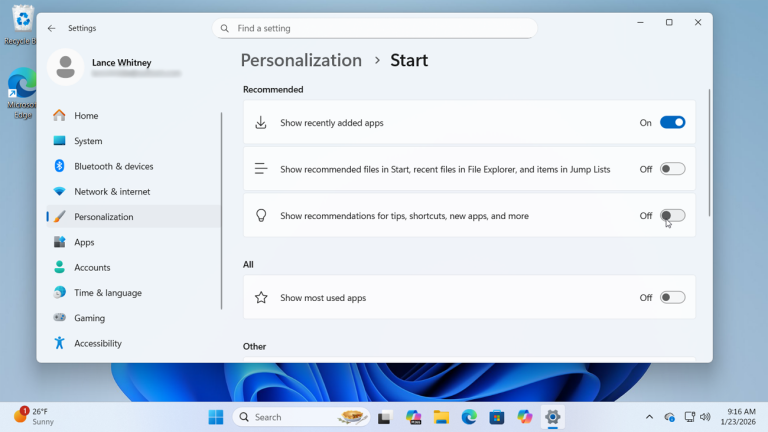The image size is (768, 432).
Task: Toggle recommendations for tips and shortcuts
Action: pos(672,216)
